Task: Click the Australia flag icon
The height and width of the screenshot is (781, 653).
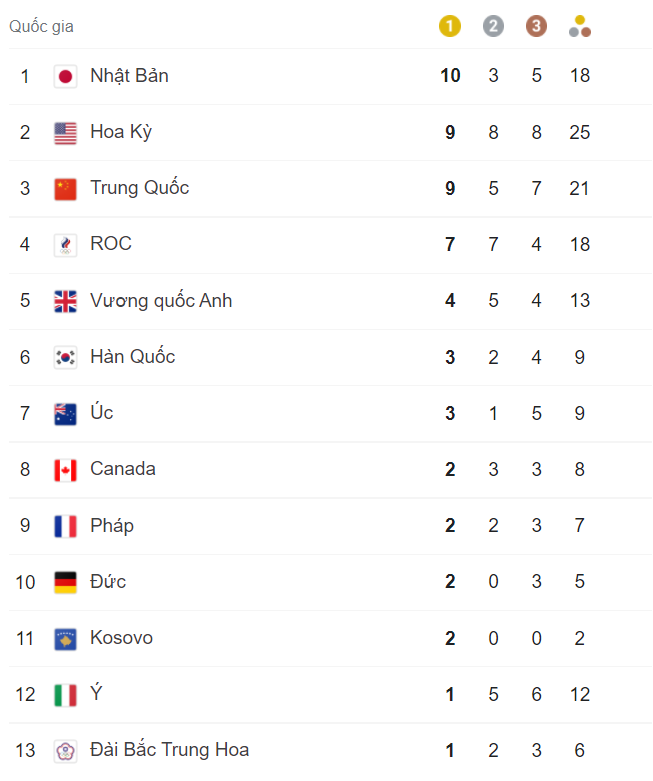Action: [65, 413]
